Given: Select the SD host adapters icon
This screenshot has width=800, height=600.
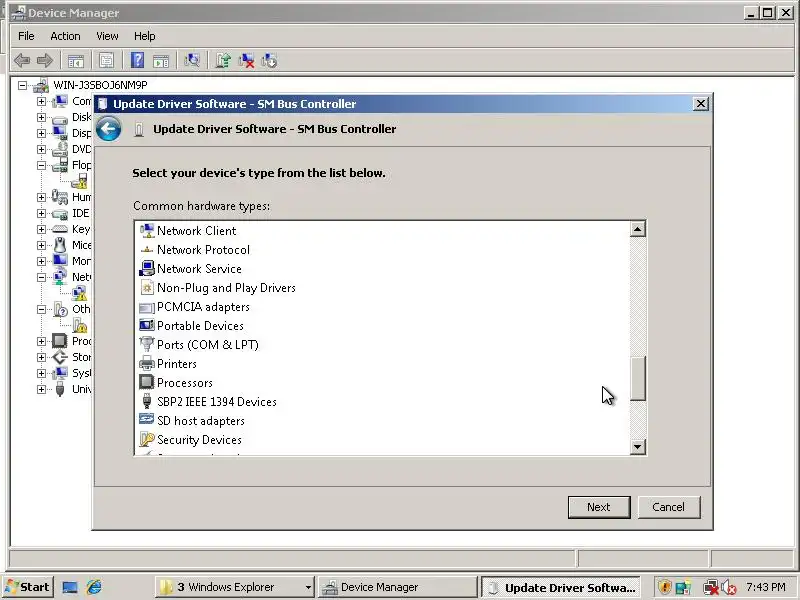Looking at the screenshot, I should (x=147, y=420).
